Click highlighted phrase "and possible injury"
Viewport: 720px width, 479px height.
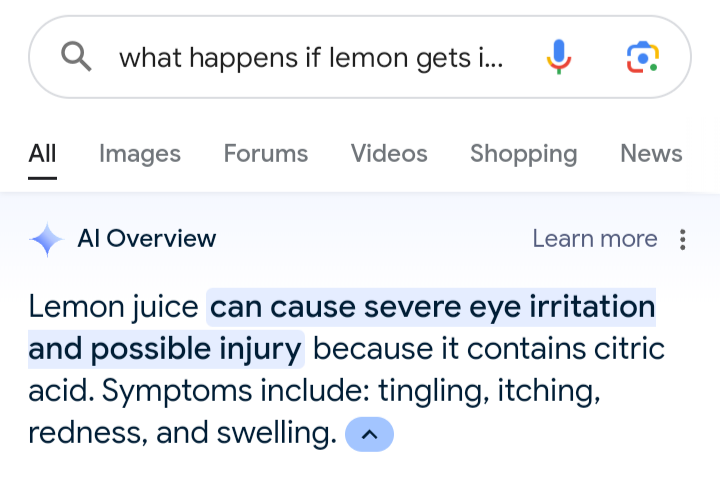click(x=165, y=350)
